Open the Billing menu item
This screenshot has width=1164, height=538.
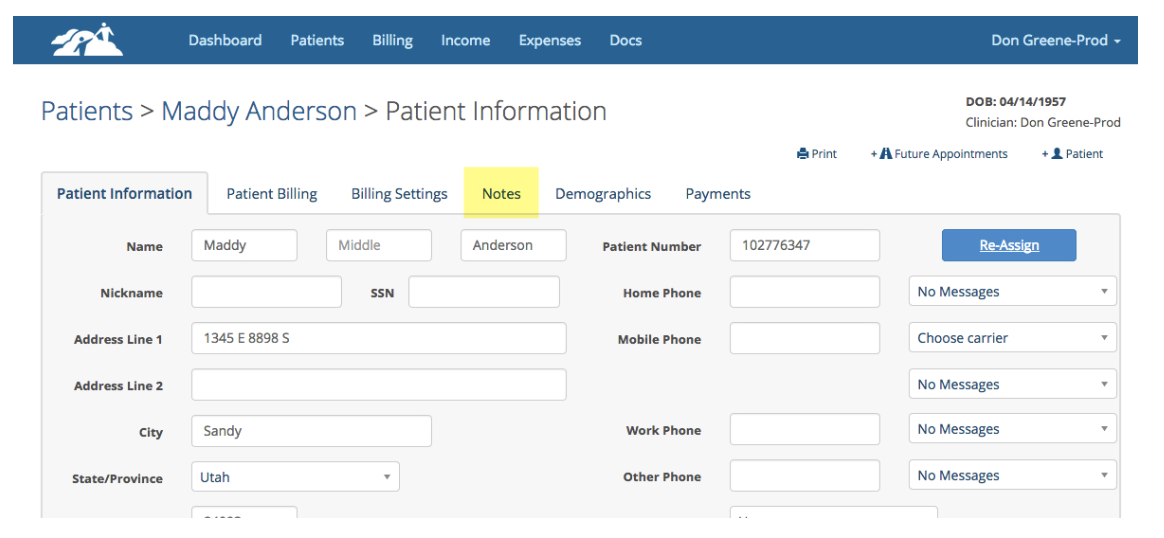coord(392,40)
